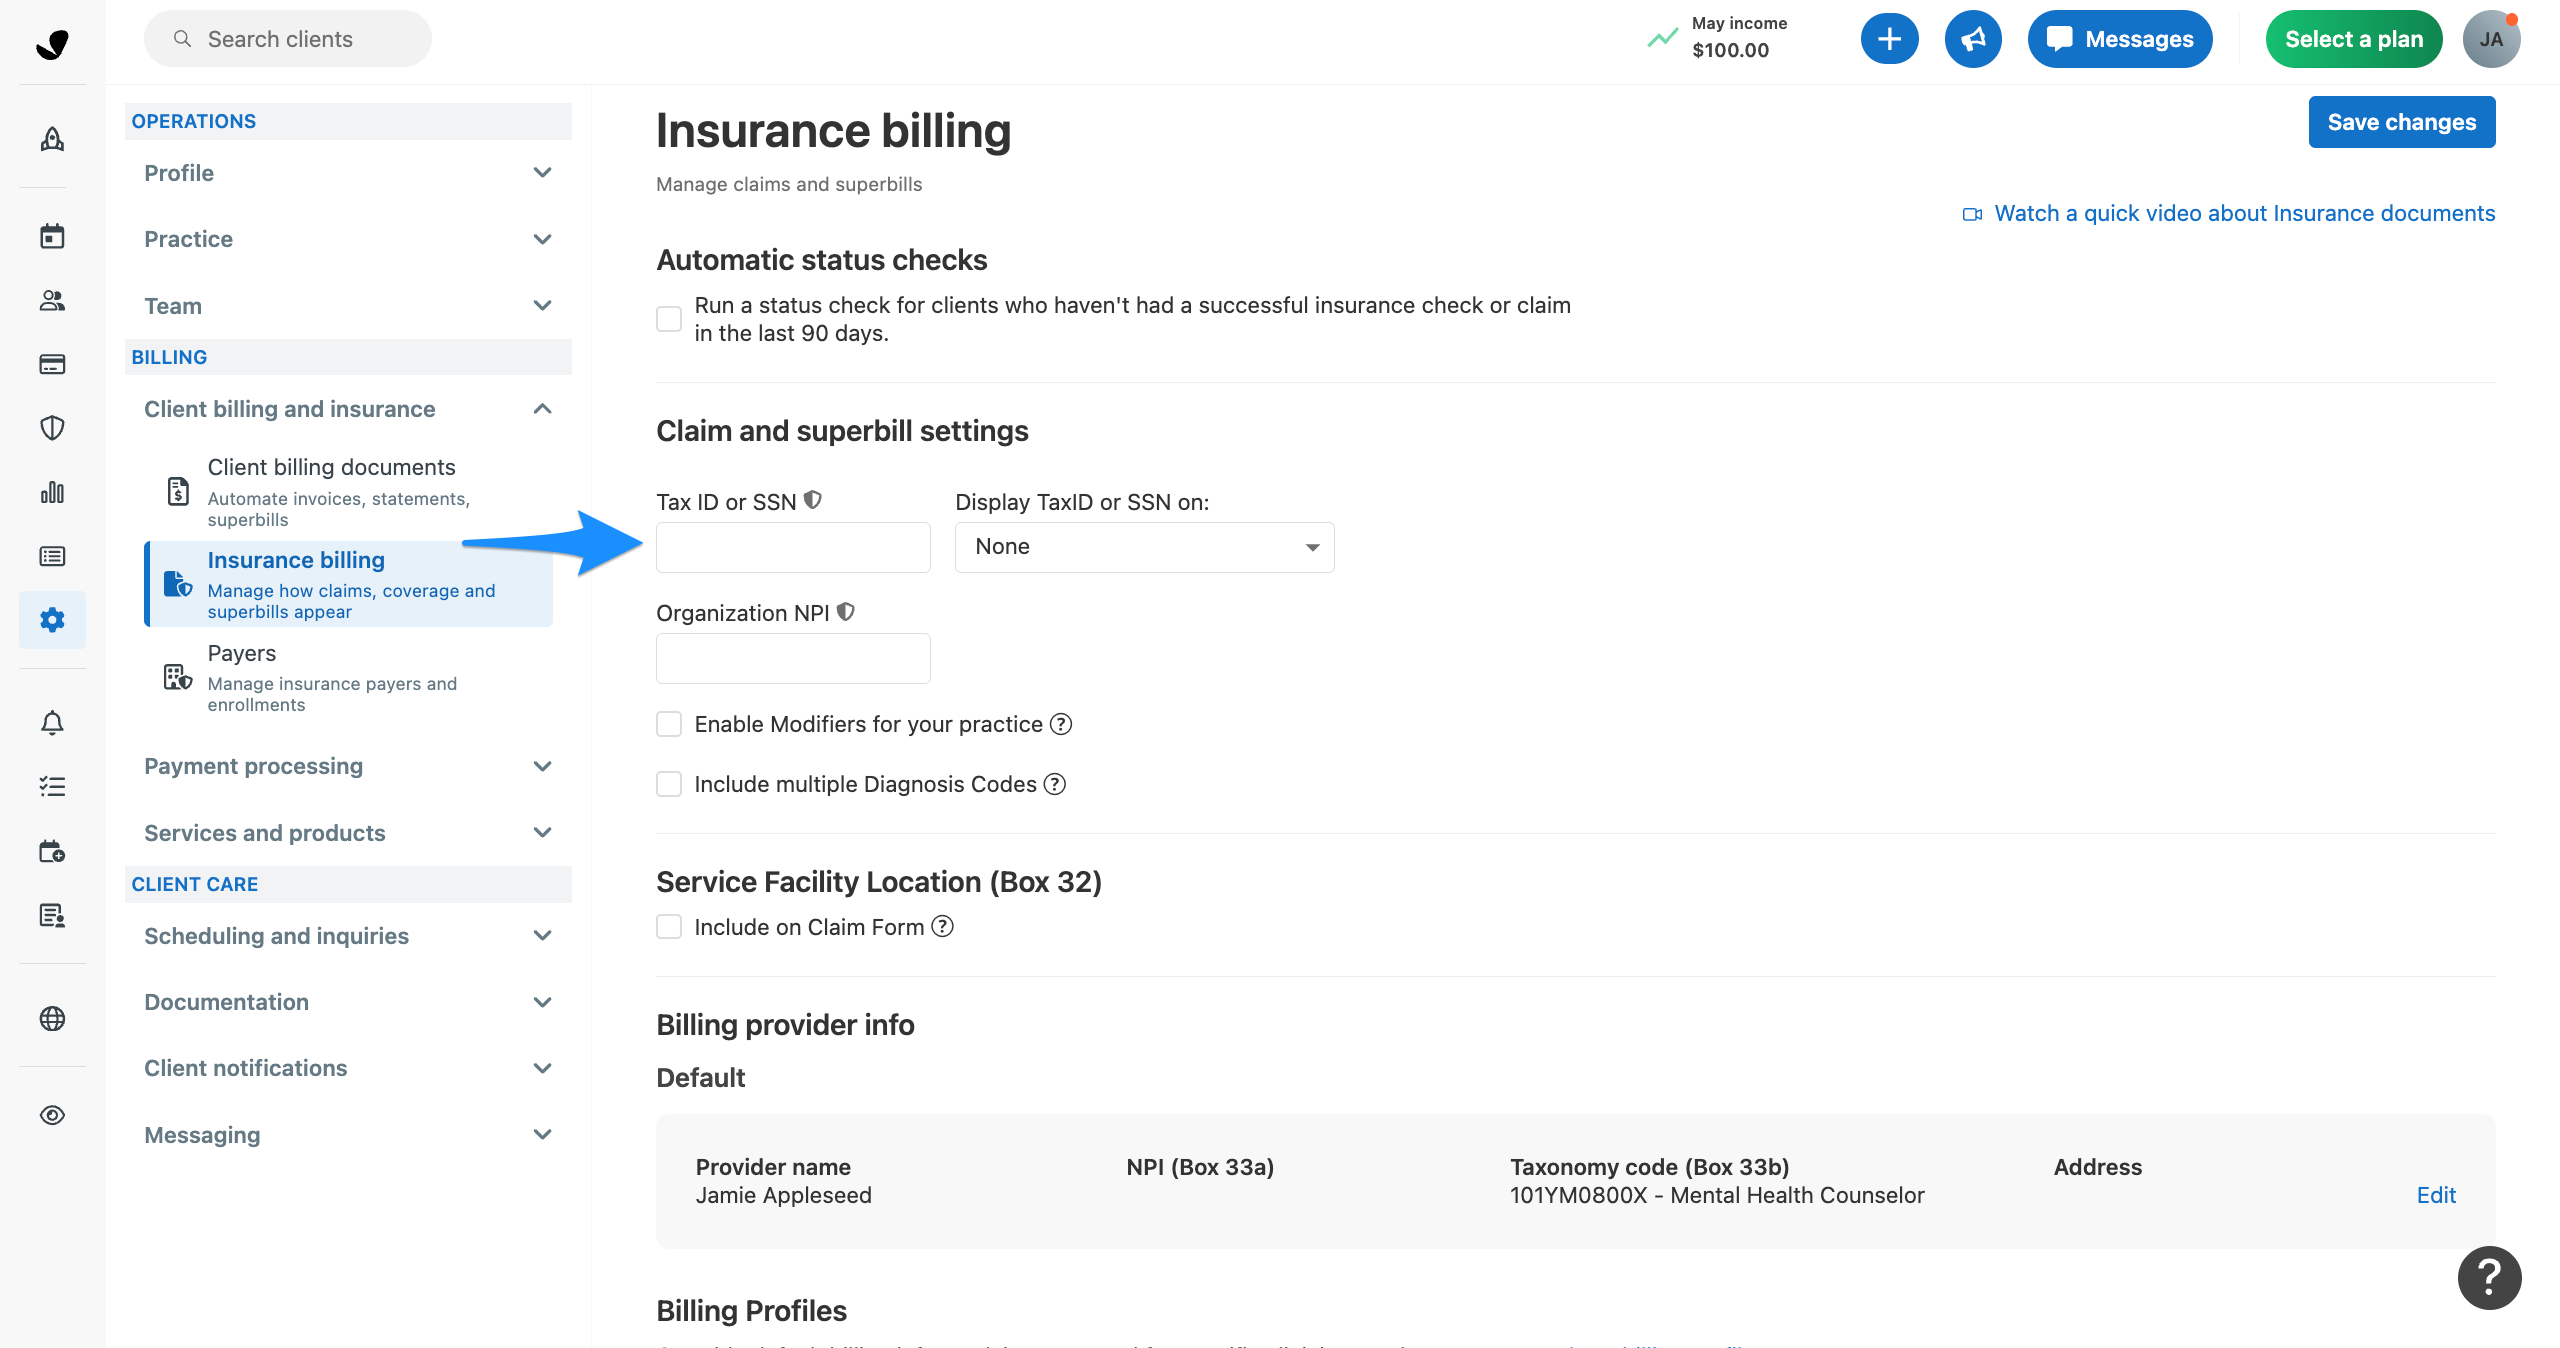This screenshot has width=2560, height=1348.
Task: Check Include multiple Diagnosis Codes
Action: (669, 784)
